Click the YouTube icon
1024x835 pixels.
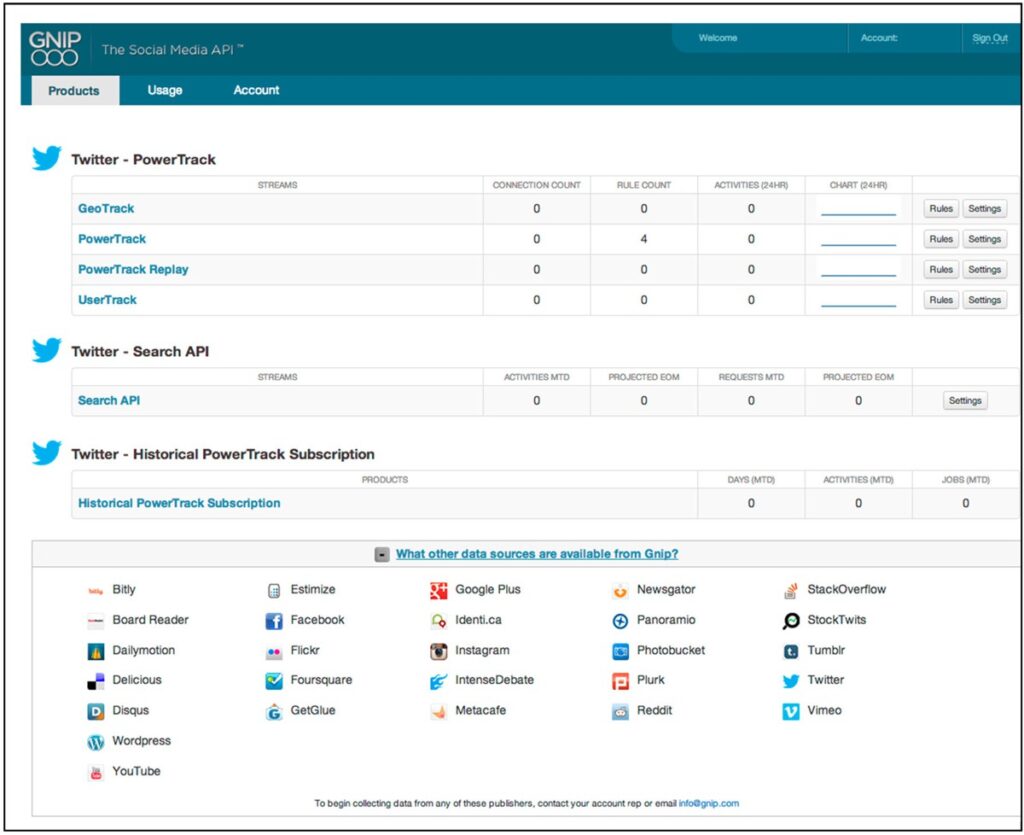point(95,772)
